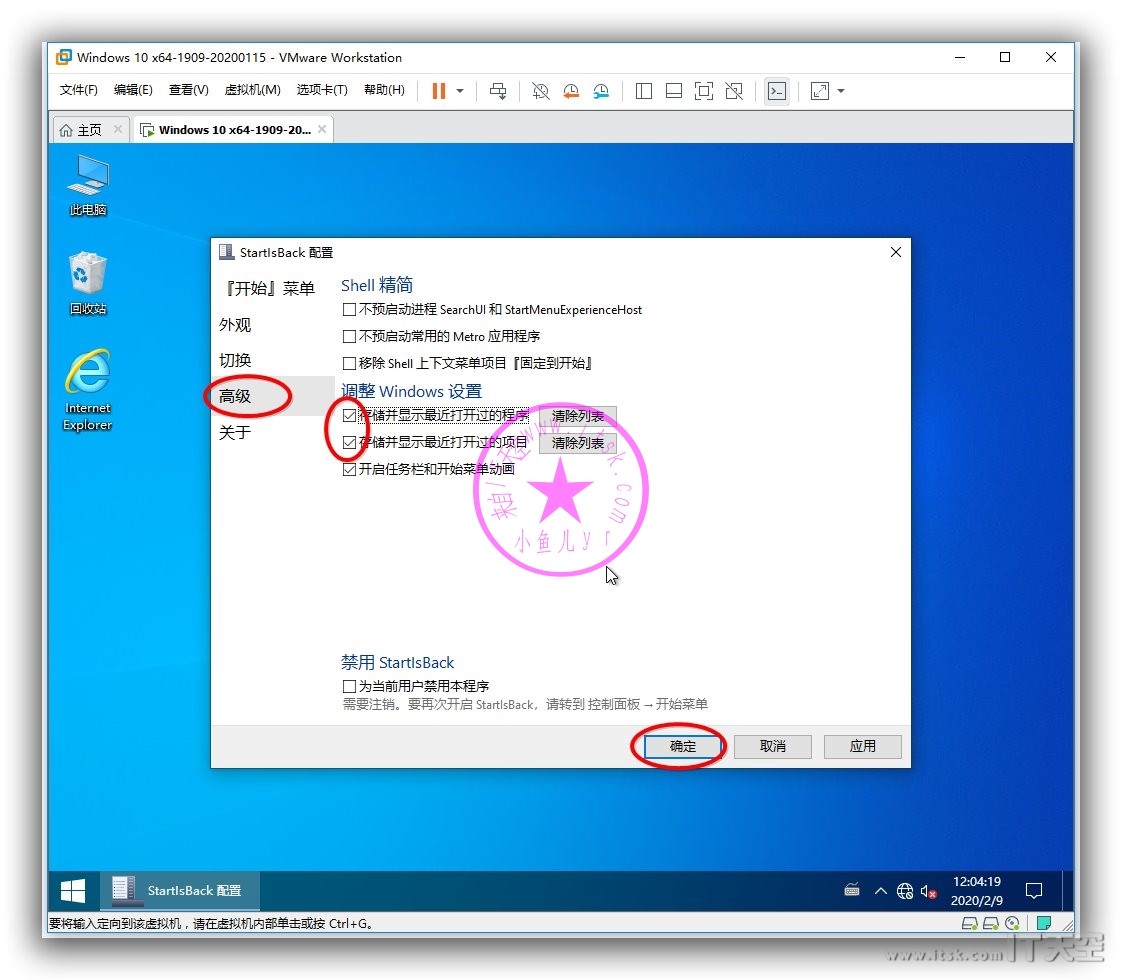
Task: Select the 此电脑 desktop icon
Action: [x=87, y=185]
